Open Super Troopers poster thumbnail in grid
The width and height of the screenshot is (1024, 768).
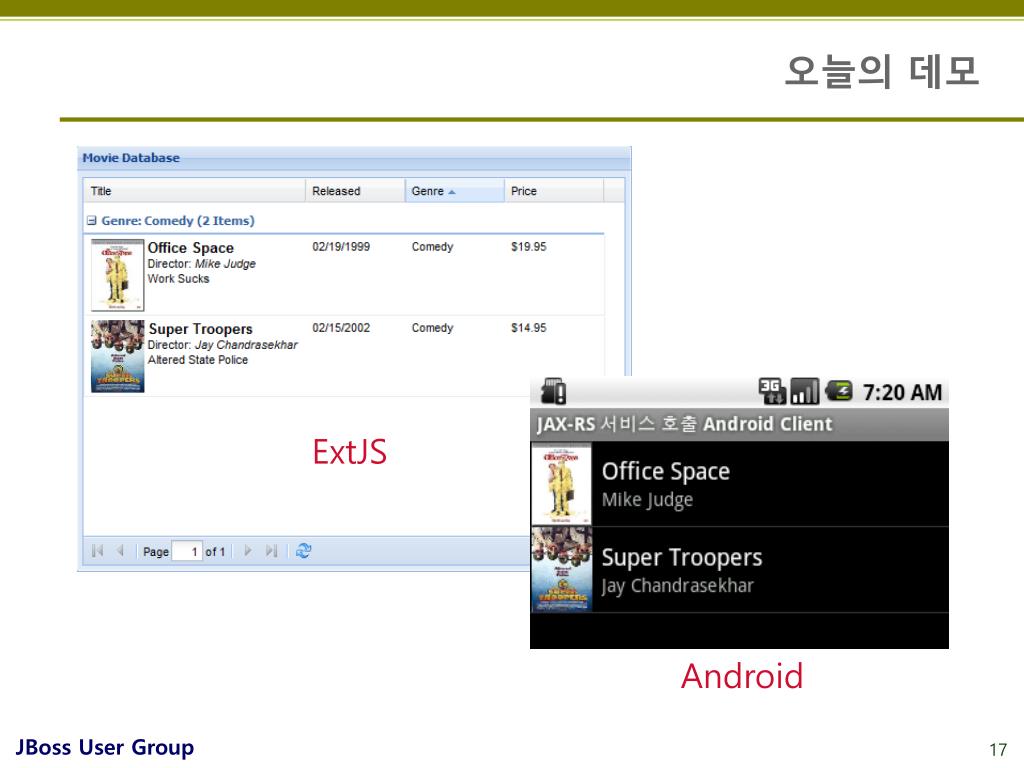pyautogui.click(x=118, y=356)
